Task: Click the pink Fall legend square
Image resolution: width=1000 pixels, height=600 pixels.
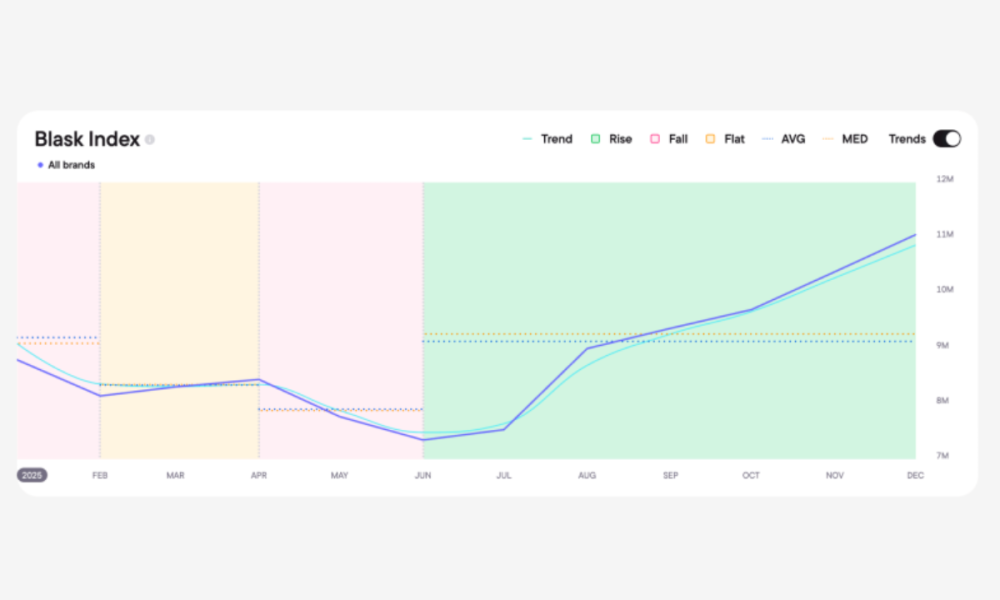Action: pyautogui.click(x=655, y=139)
